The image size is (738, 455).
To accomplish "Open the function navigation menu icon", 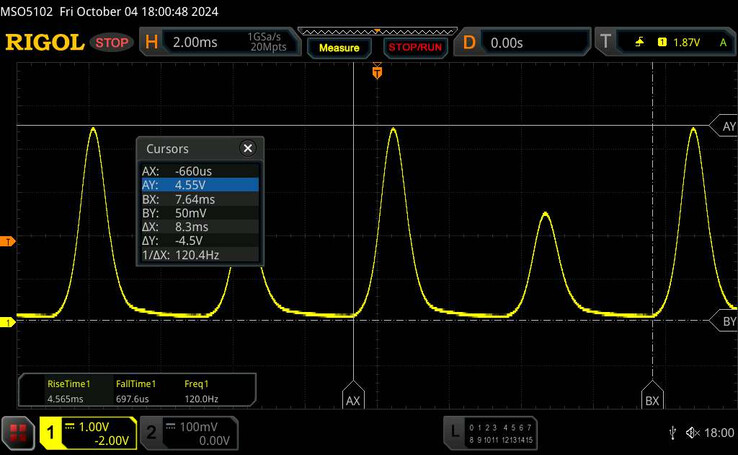I will point(17,432).
